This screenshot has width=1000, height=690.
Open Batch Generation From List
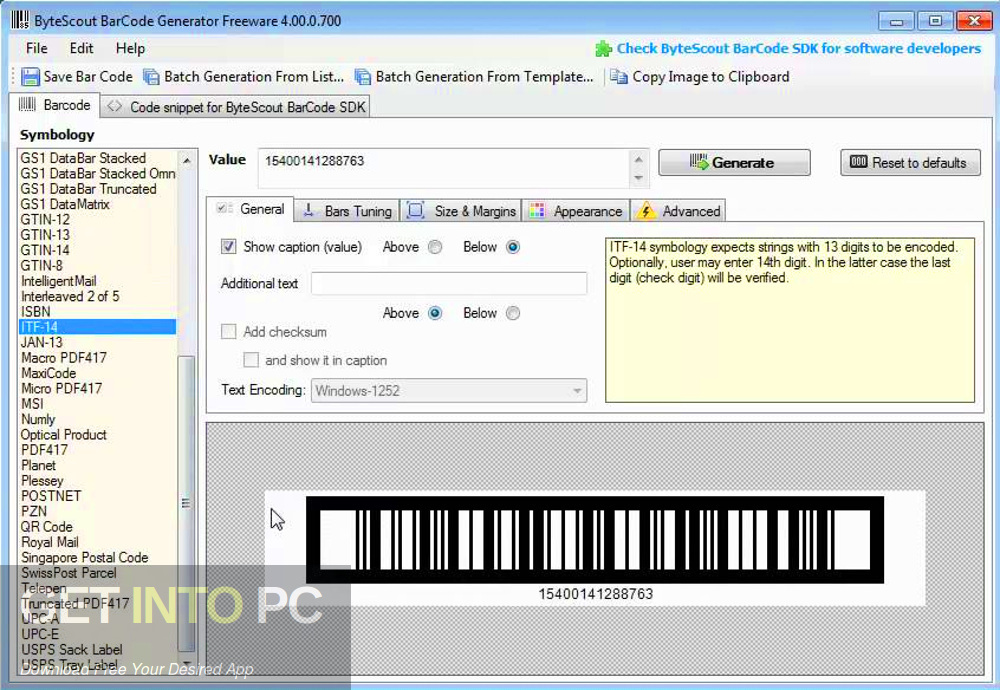(152, 76)
